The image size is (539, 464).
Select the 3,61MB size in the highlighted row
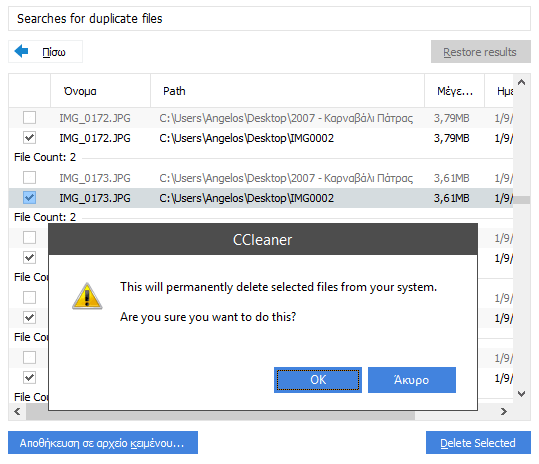point(451,198)
